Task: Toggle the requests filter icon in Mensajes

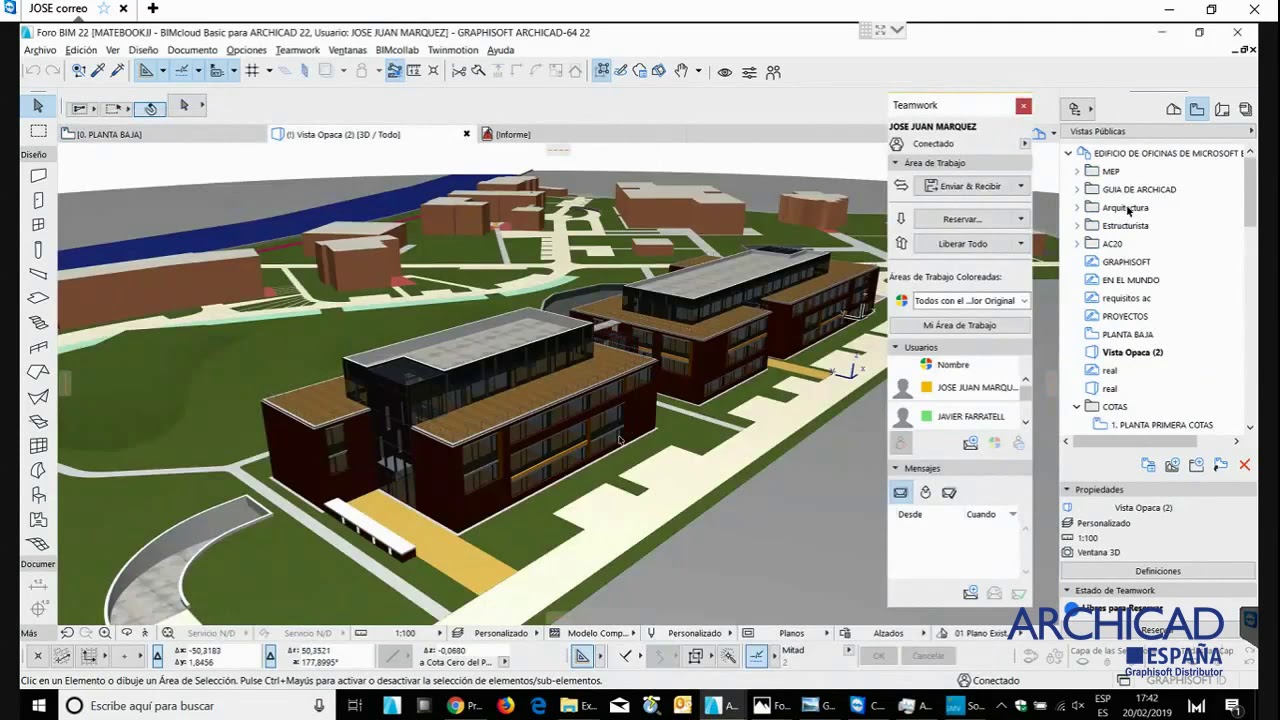Action: click(x=925, y=492)
